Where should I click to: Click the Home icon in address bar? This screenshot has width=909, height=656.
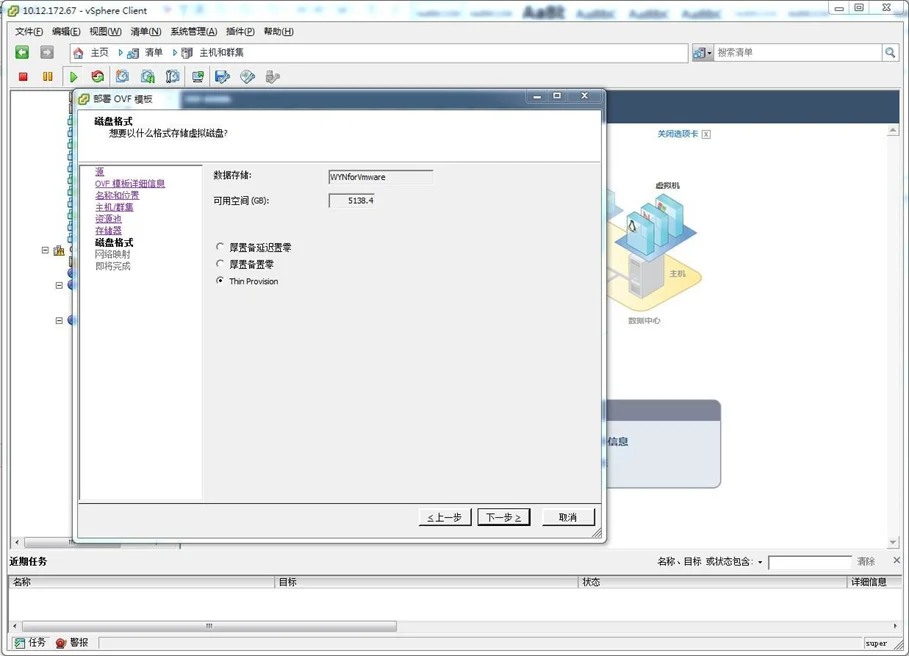78,53
